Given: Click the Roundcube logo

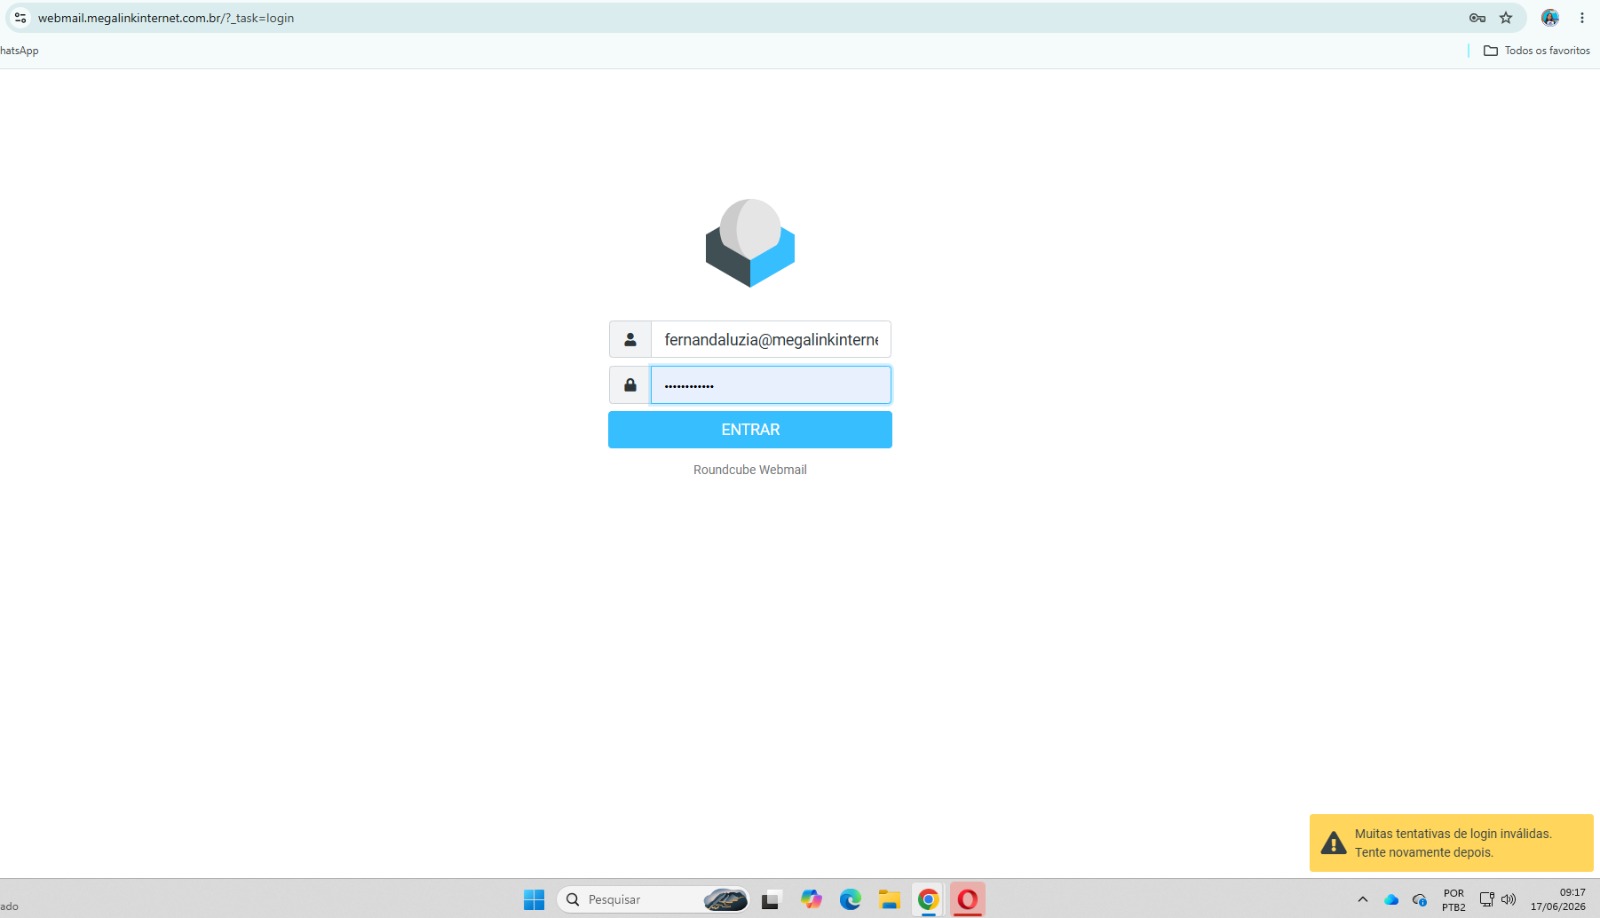Looking at the screenshot, I should pyautogui.click(x=750, y=243).
